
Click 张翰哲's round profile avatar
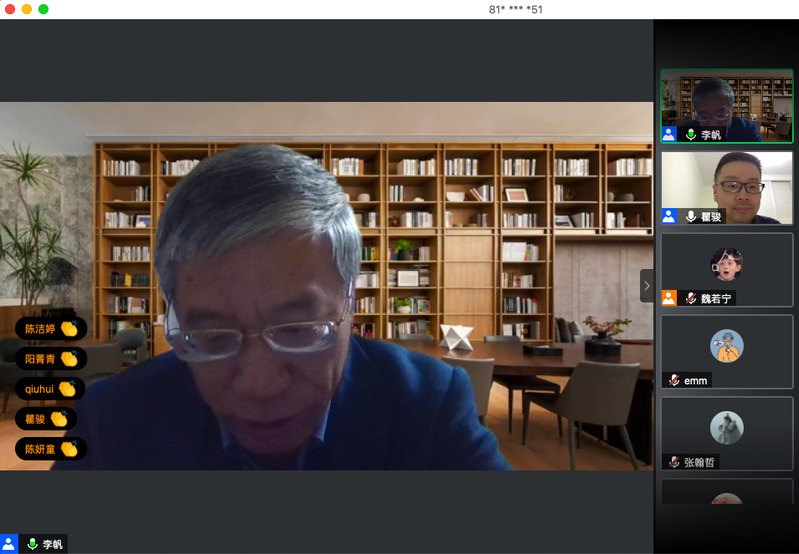coord(726,428)
